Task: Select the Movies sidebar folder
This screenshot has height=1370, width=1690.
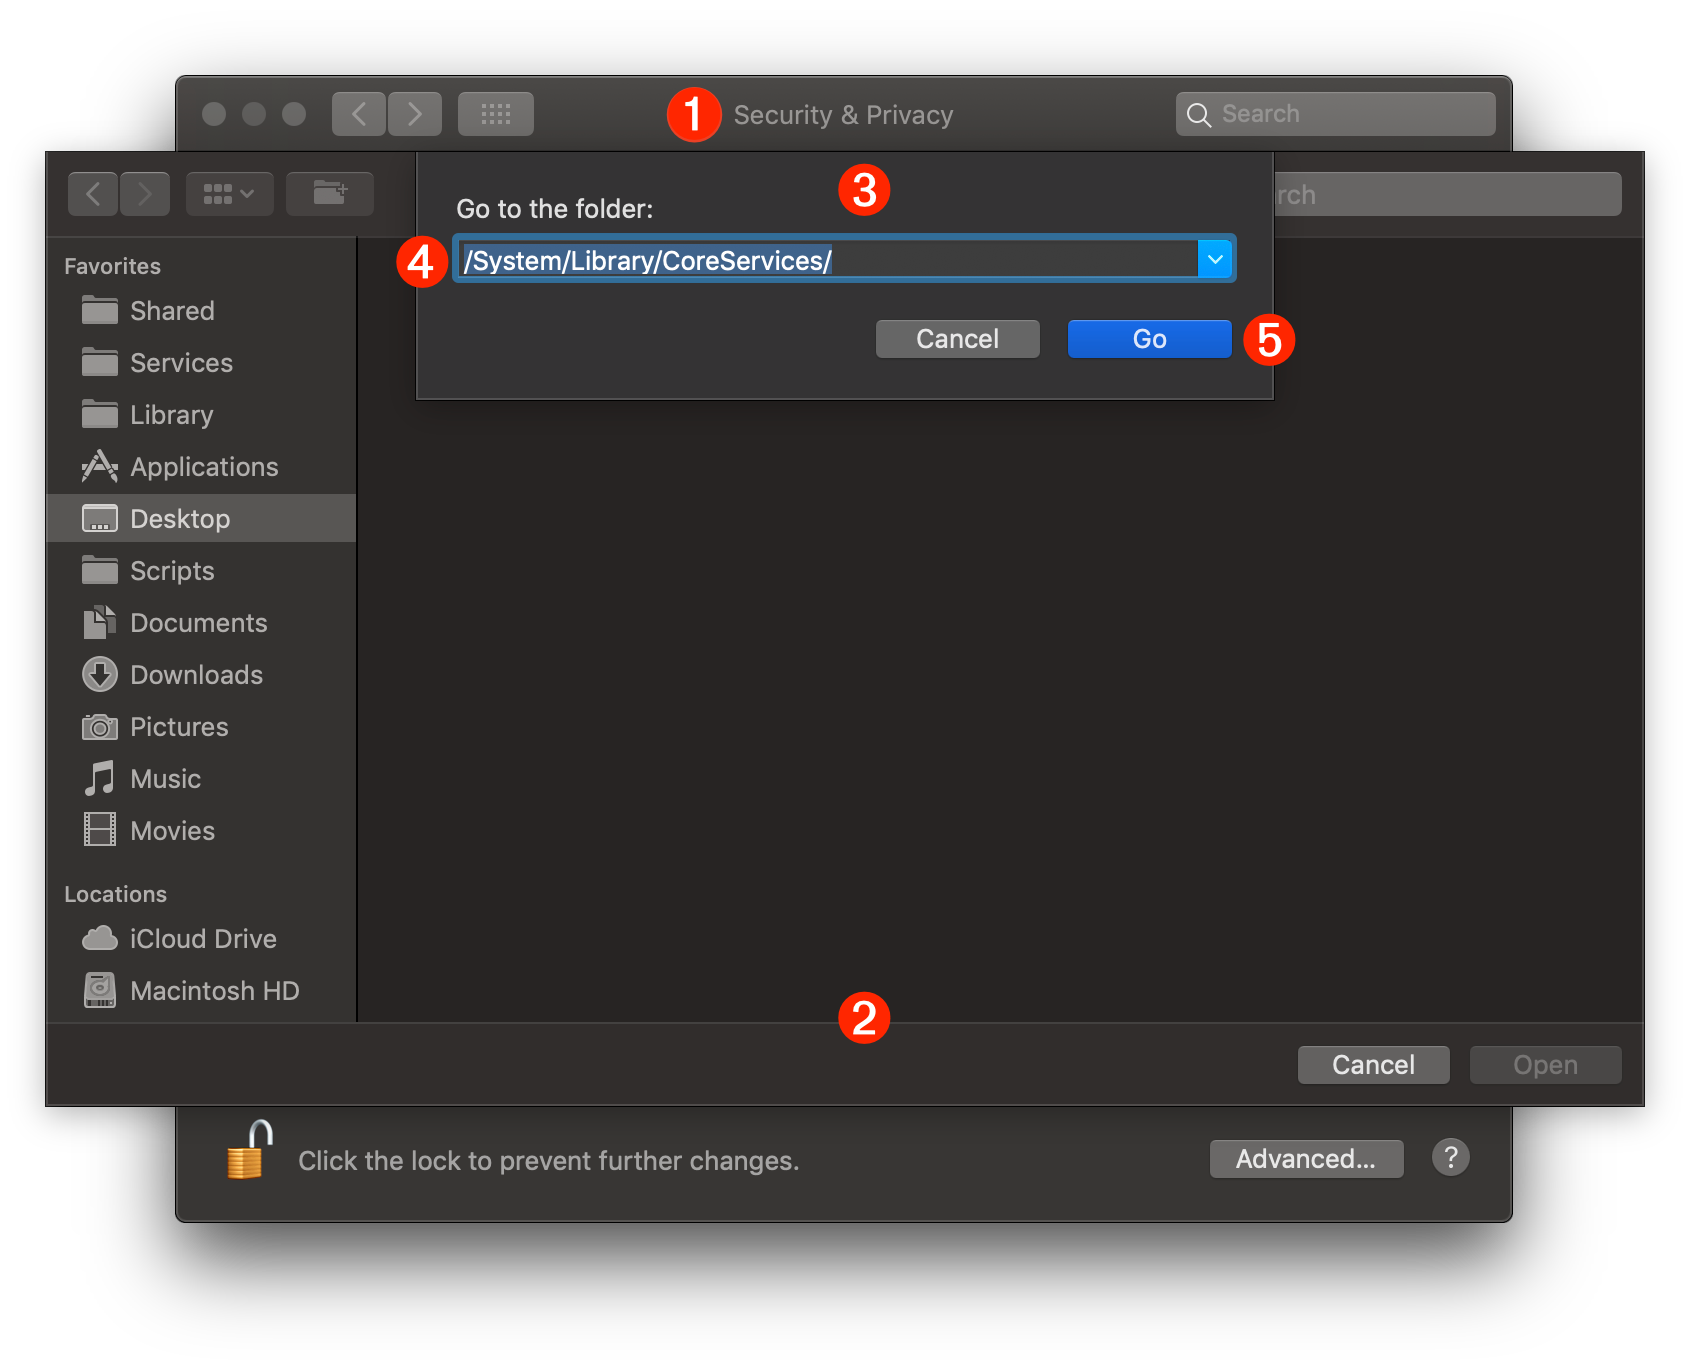Action: coord(172,830)
